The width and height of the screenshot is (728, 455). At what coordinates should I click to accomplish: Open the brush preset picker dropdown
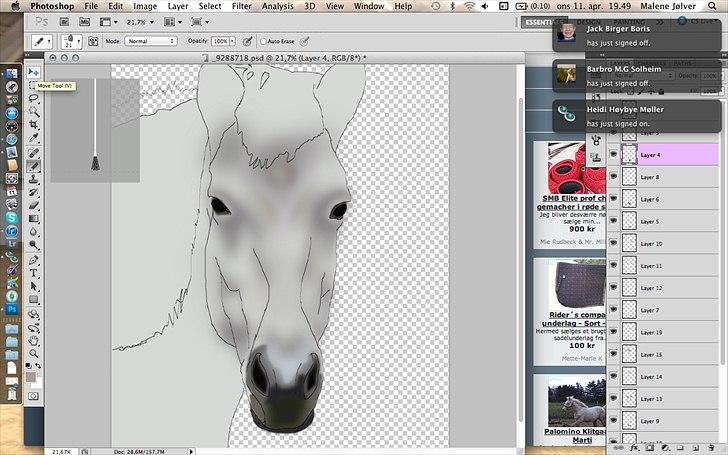pyautogui.click(x=74, y=42)
